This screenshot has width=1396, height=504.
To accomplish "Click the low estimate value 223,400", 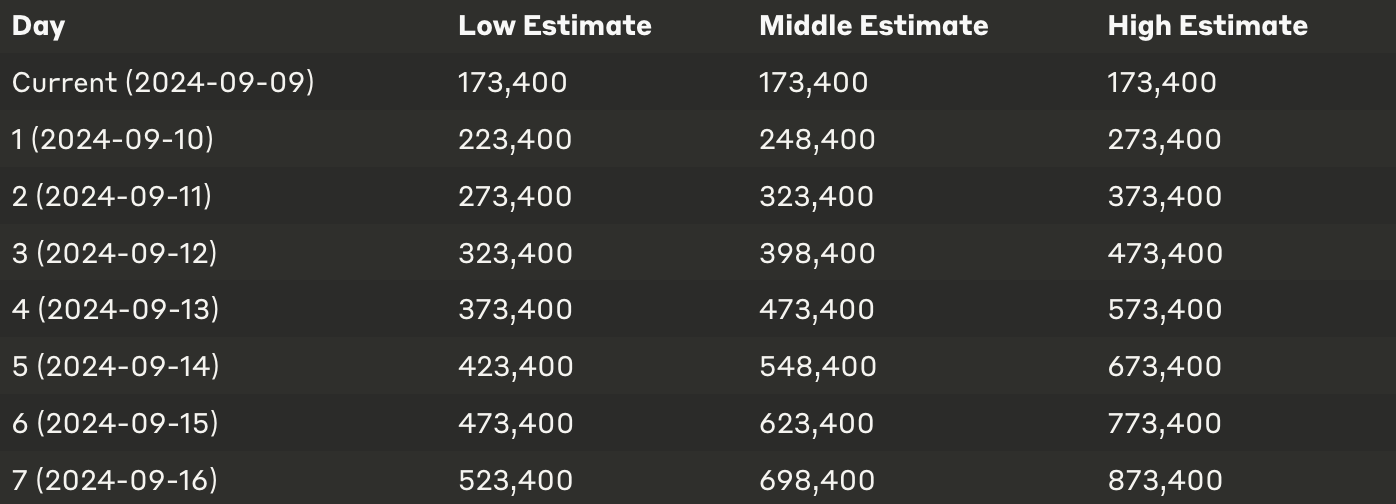I will point(516,139).
